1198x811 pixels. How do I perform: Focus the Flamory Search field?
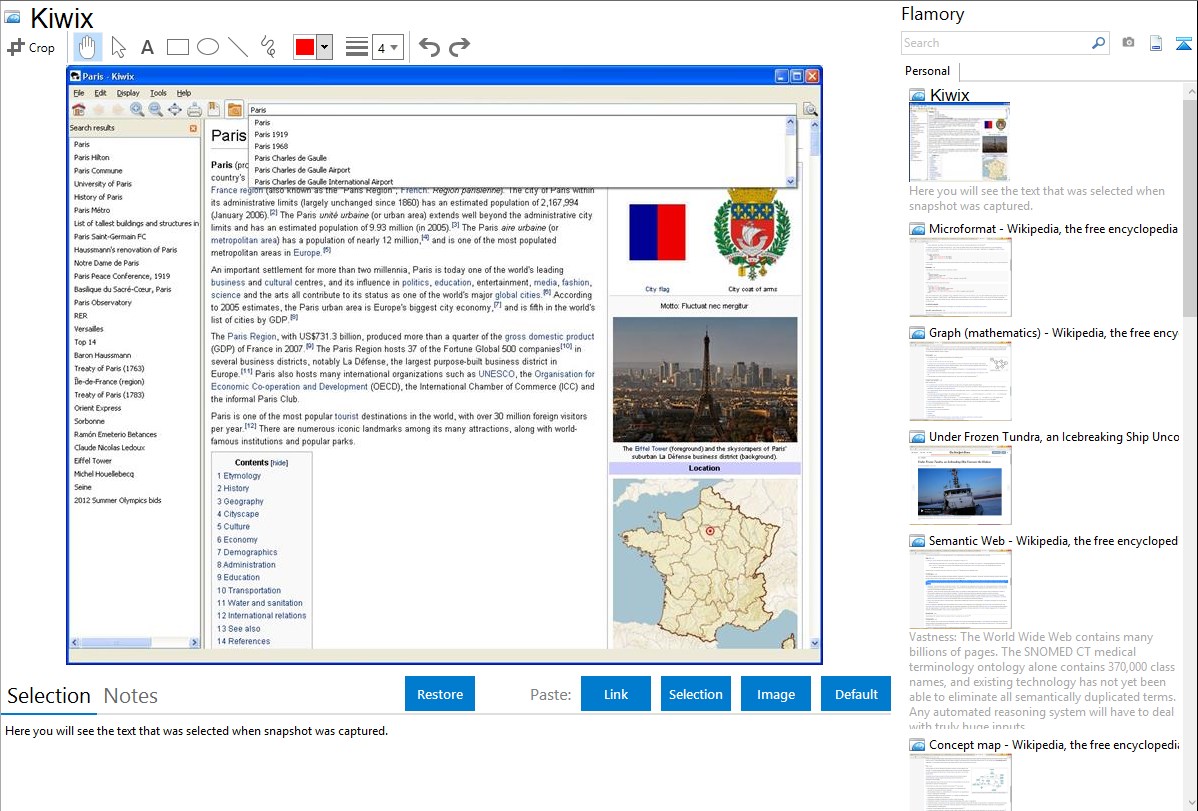(996, 43)
